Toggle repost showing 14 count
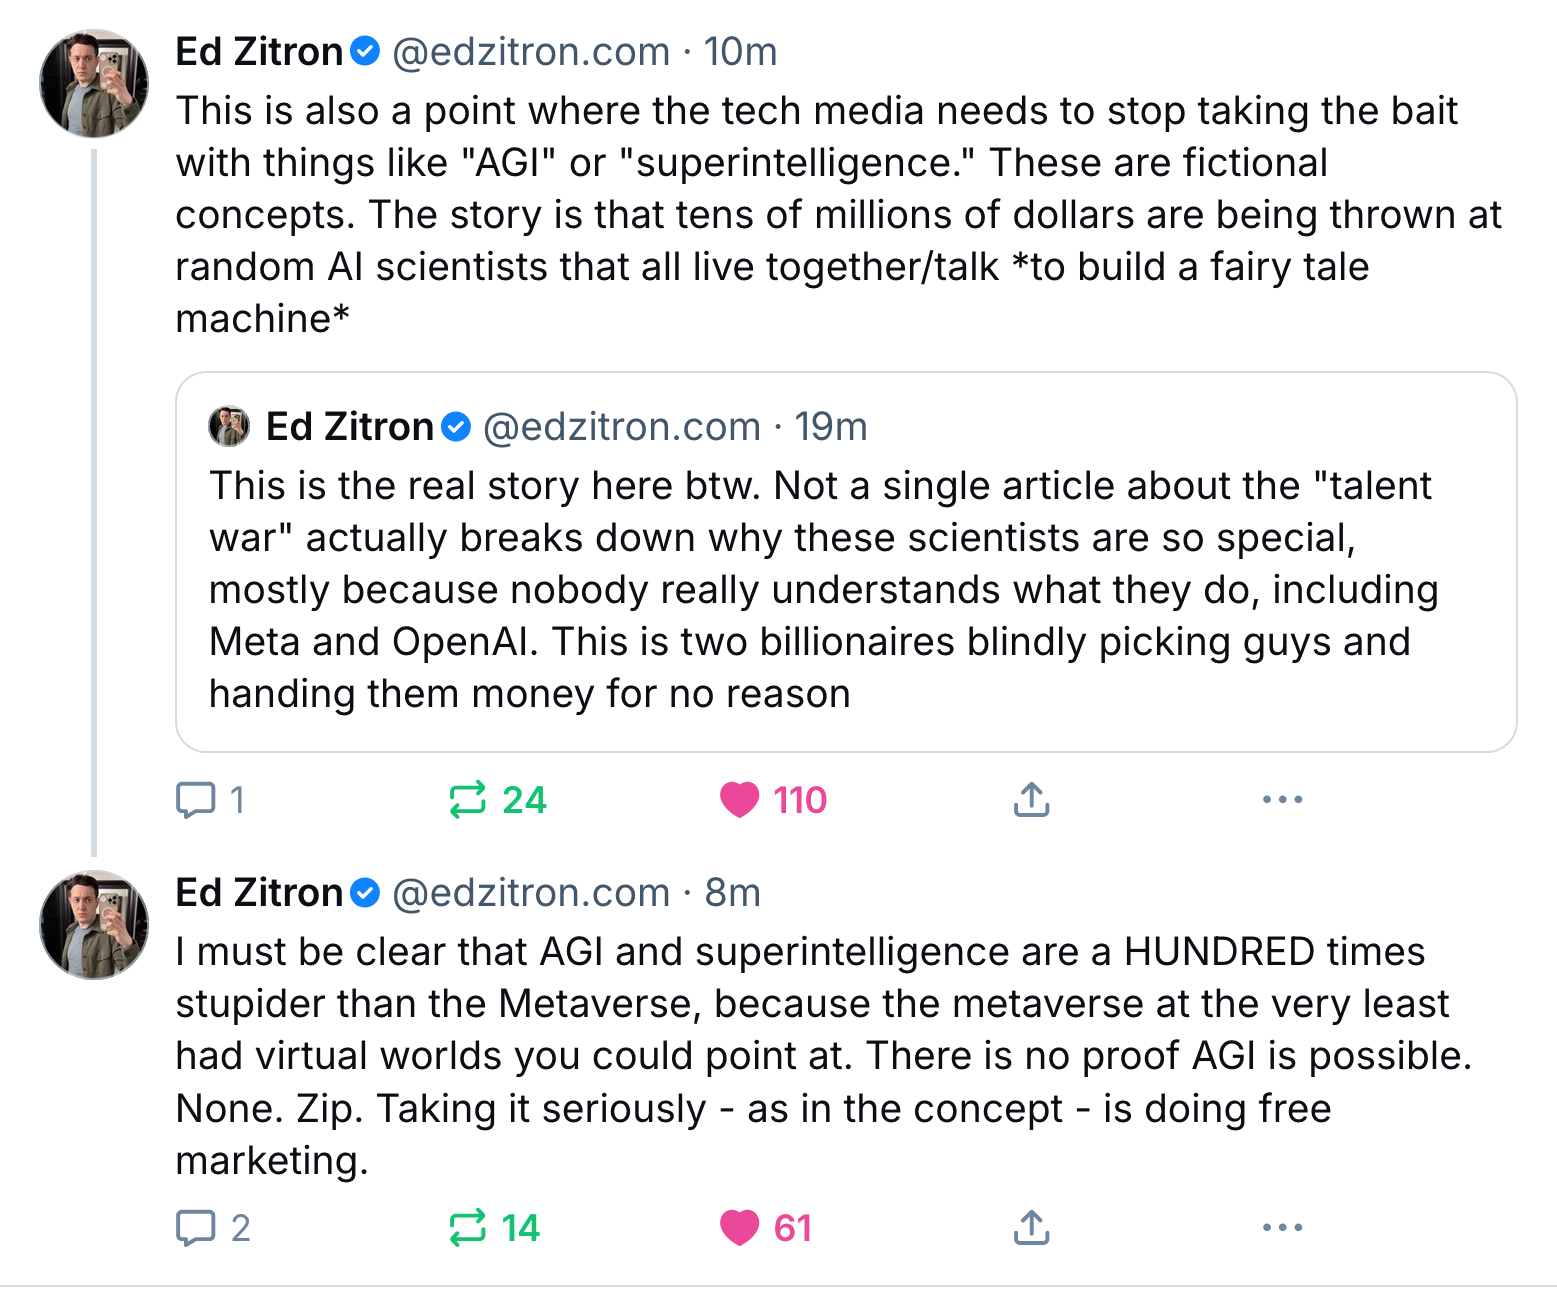 [494, 1228]
